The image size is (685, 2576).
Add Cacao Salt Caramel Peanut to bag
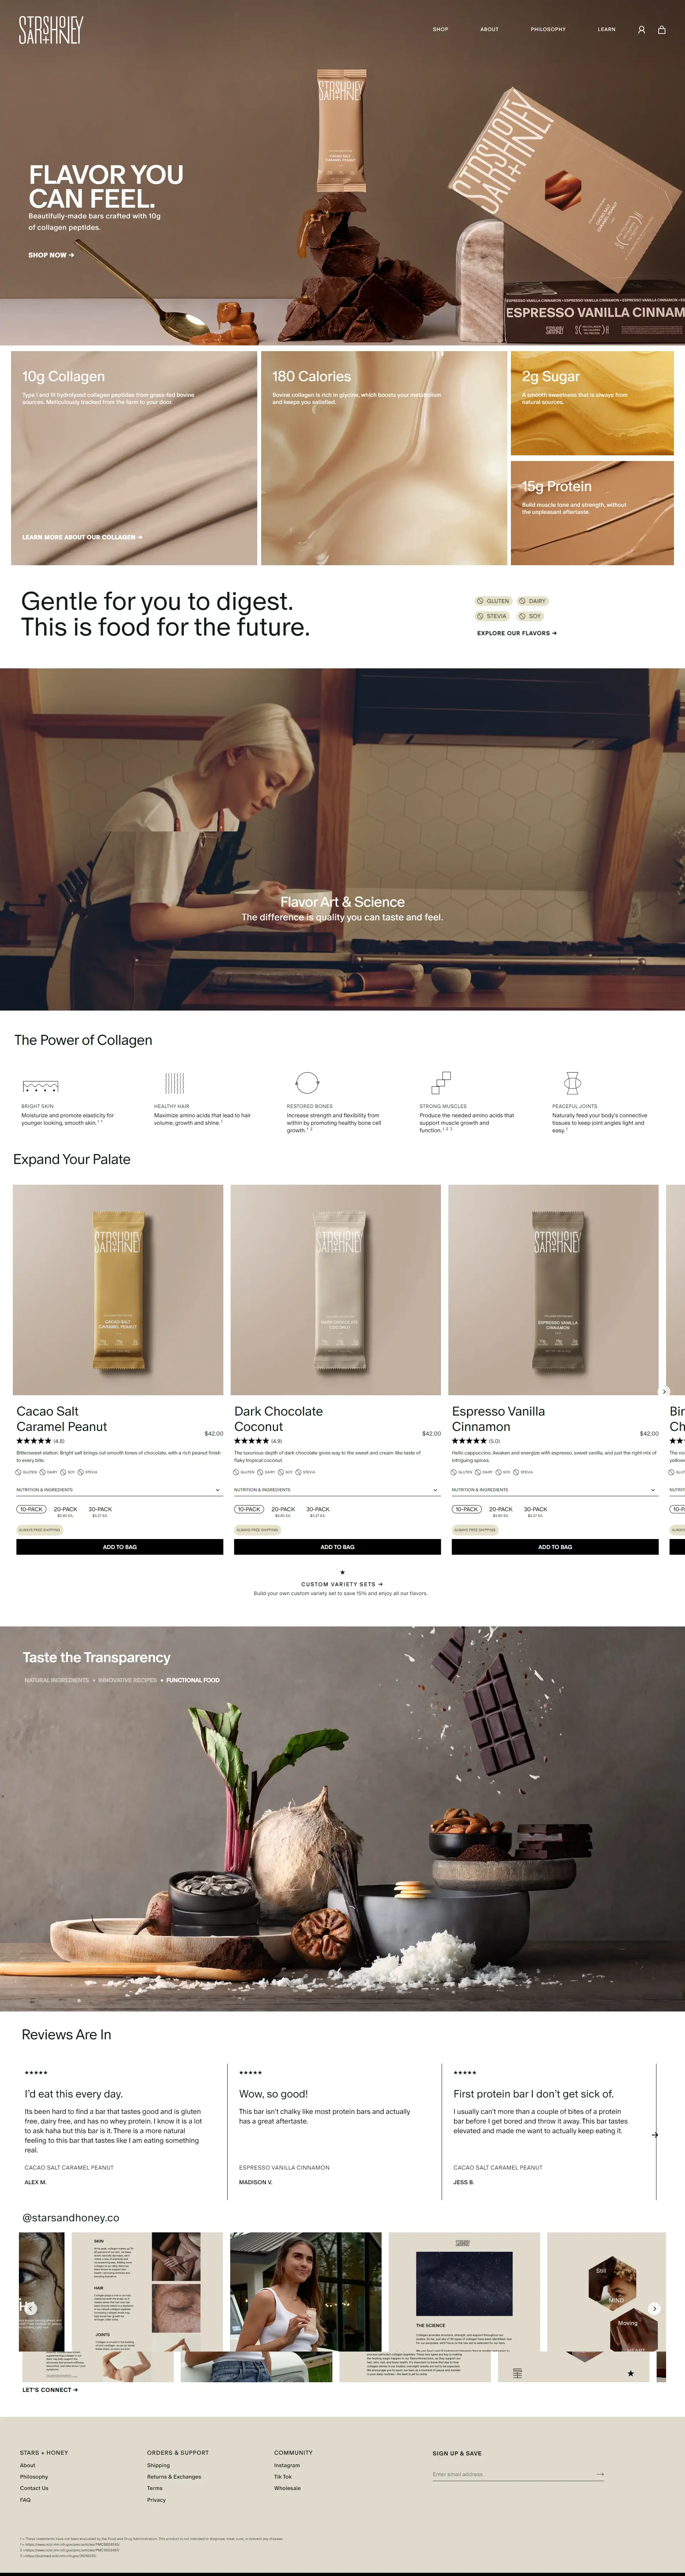(119, 1547)
